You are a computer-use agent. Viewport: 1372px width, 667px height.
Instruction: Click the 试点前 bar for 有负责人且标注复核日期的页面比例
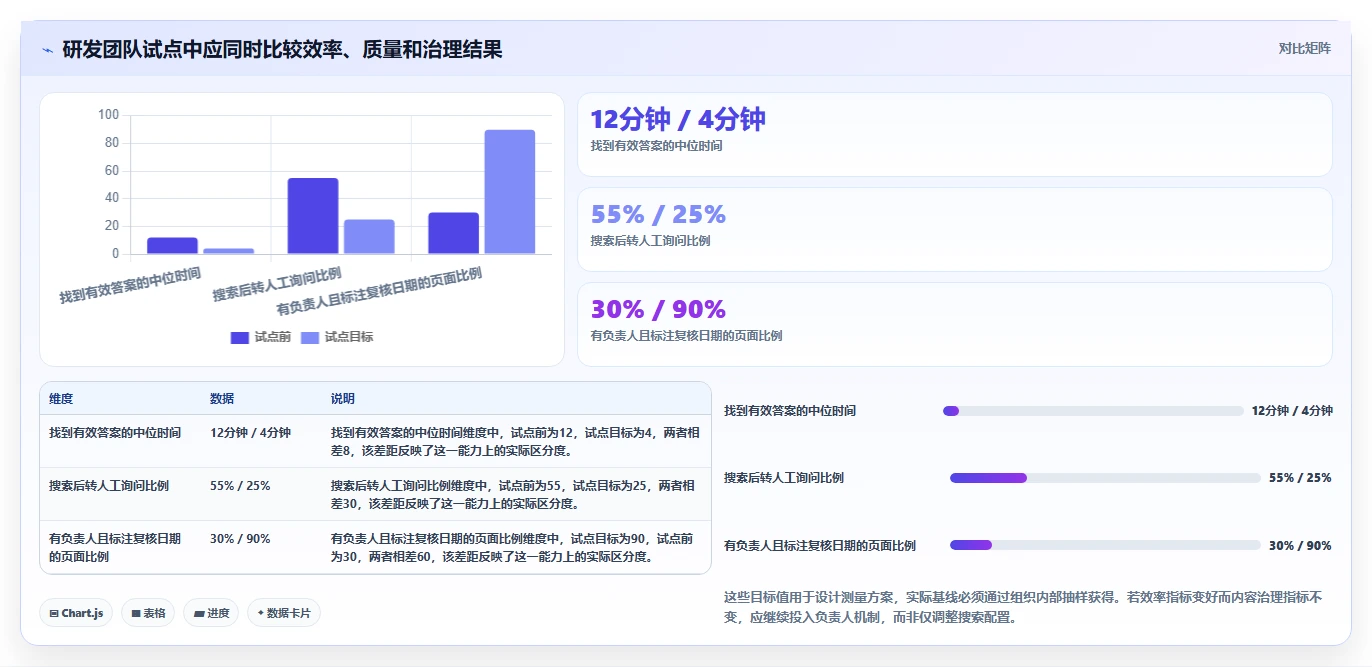coord(454,233)
